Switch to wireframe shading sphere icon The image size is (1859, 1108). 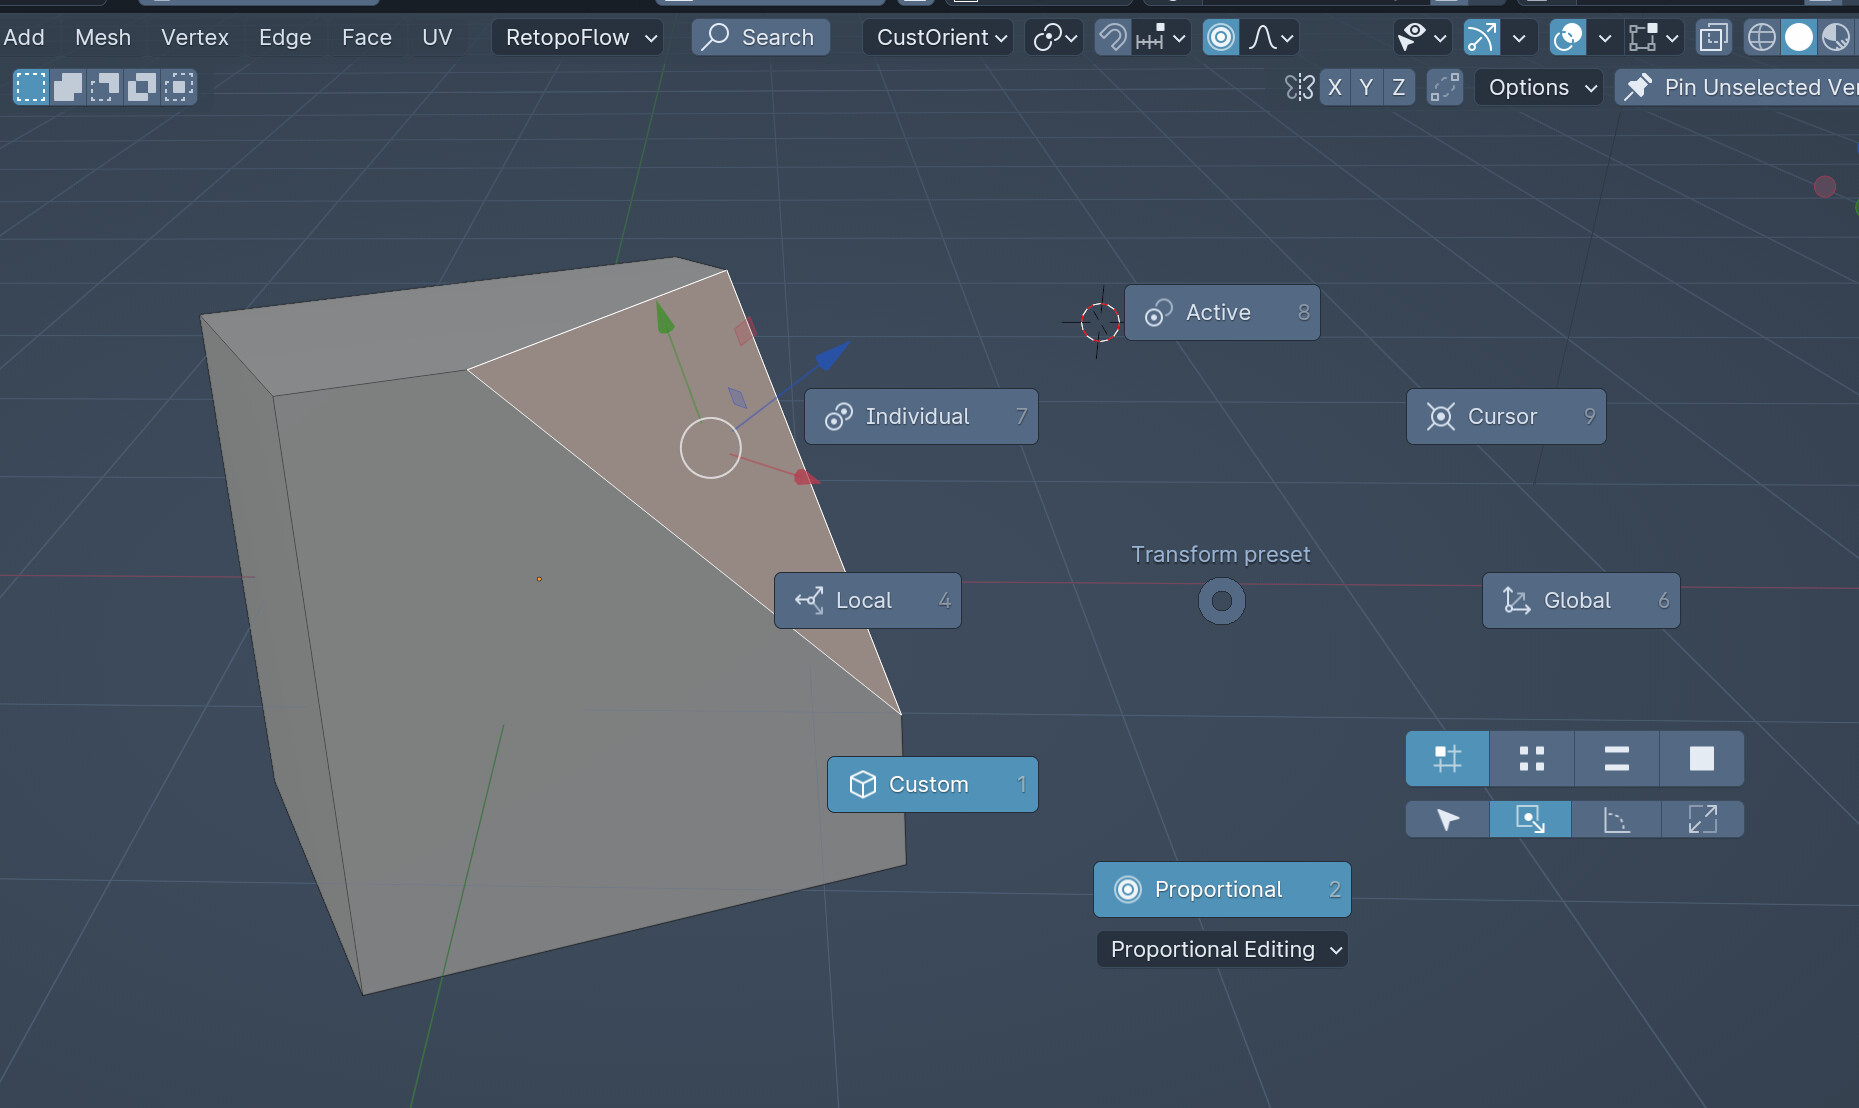[1761, 38]
